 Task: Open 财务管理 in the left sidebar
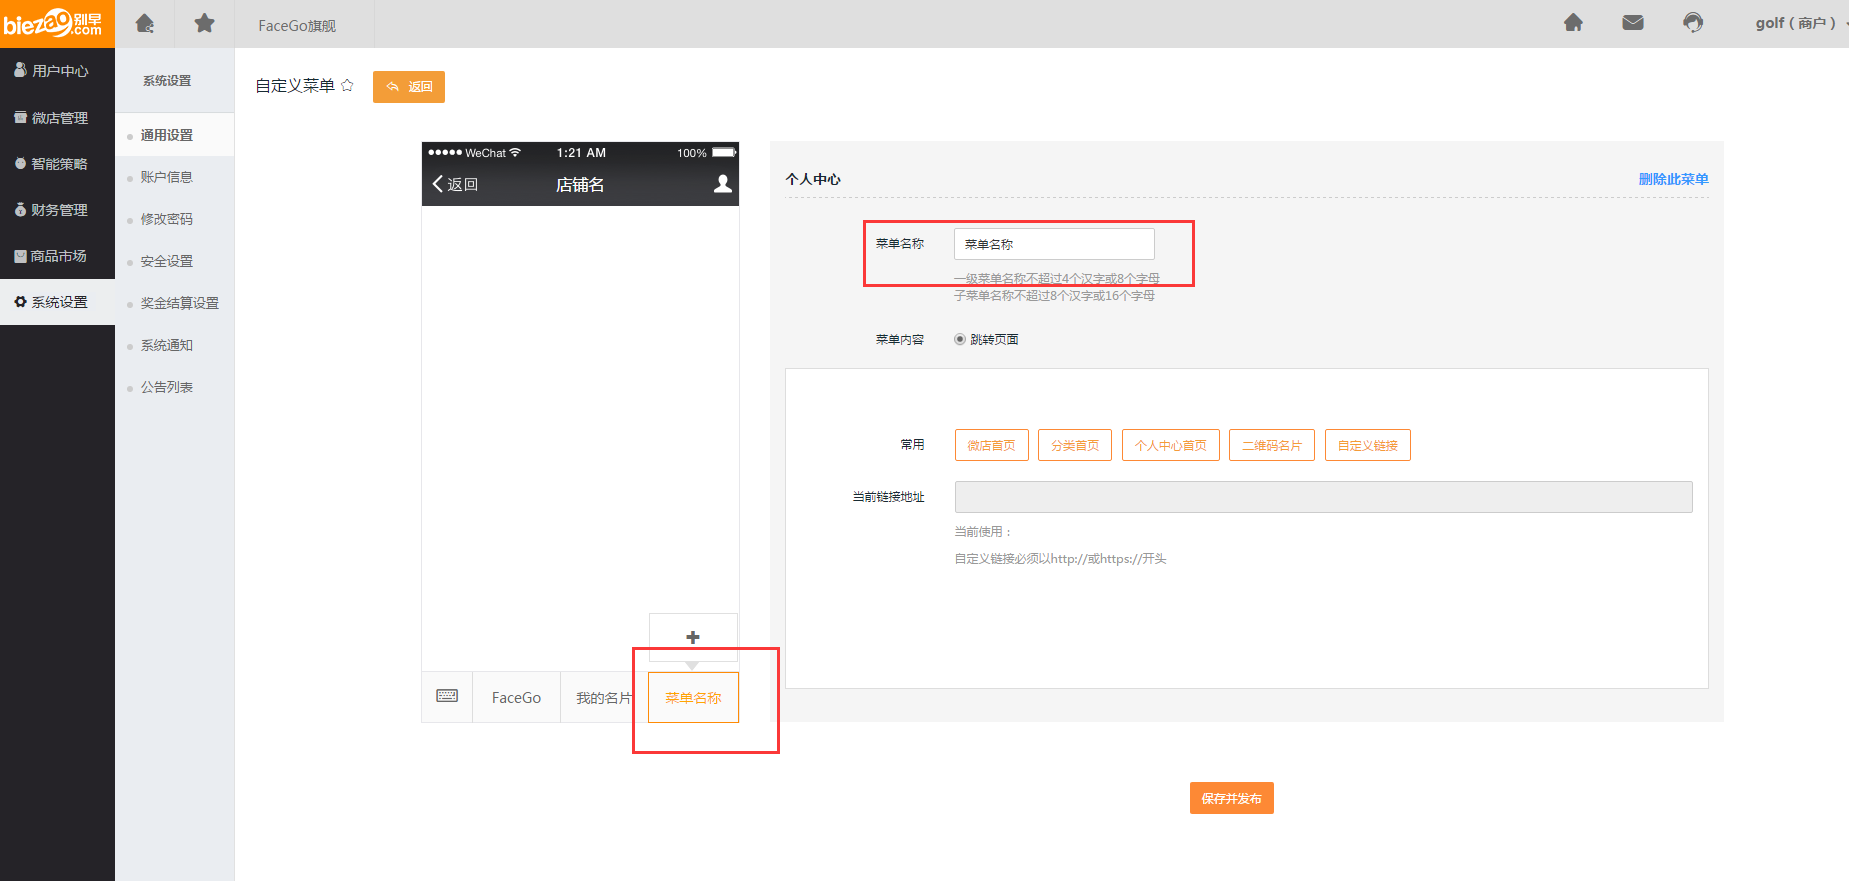pos(58,210)
